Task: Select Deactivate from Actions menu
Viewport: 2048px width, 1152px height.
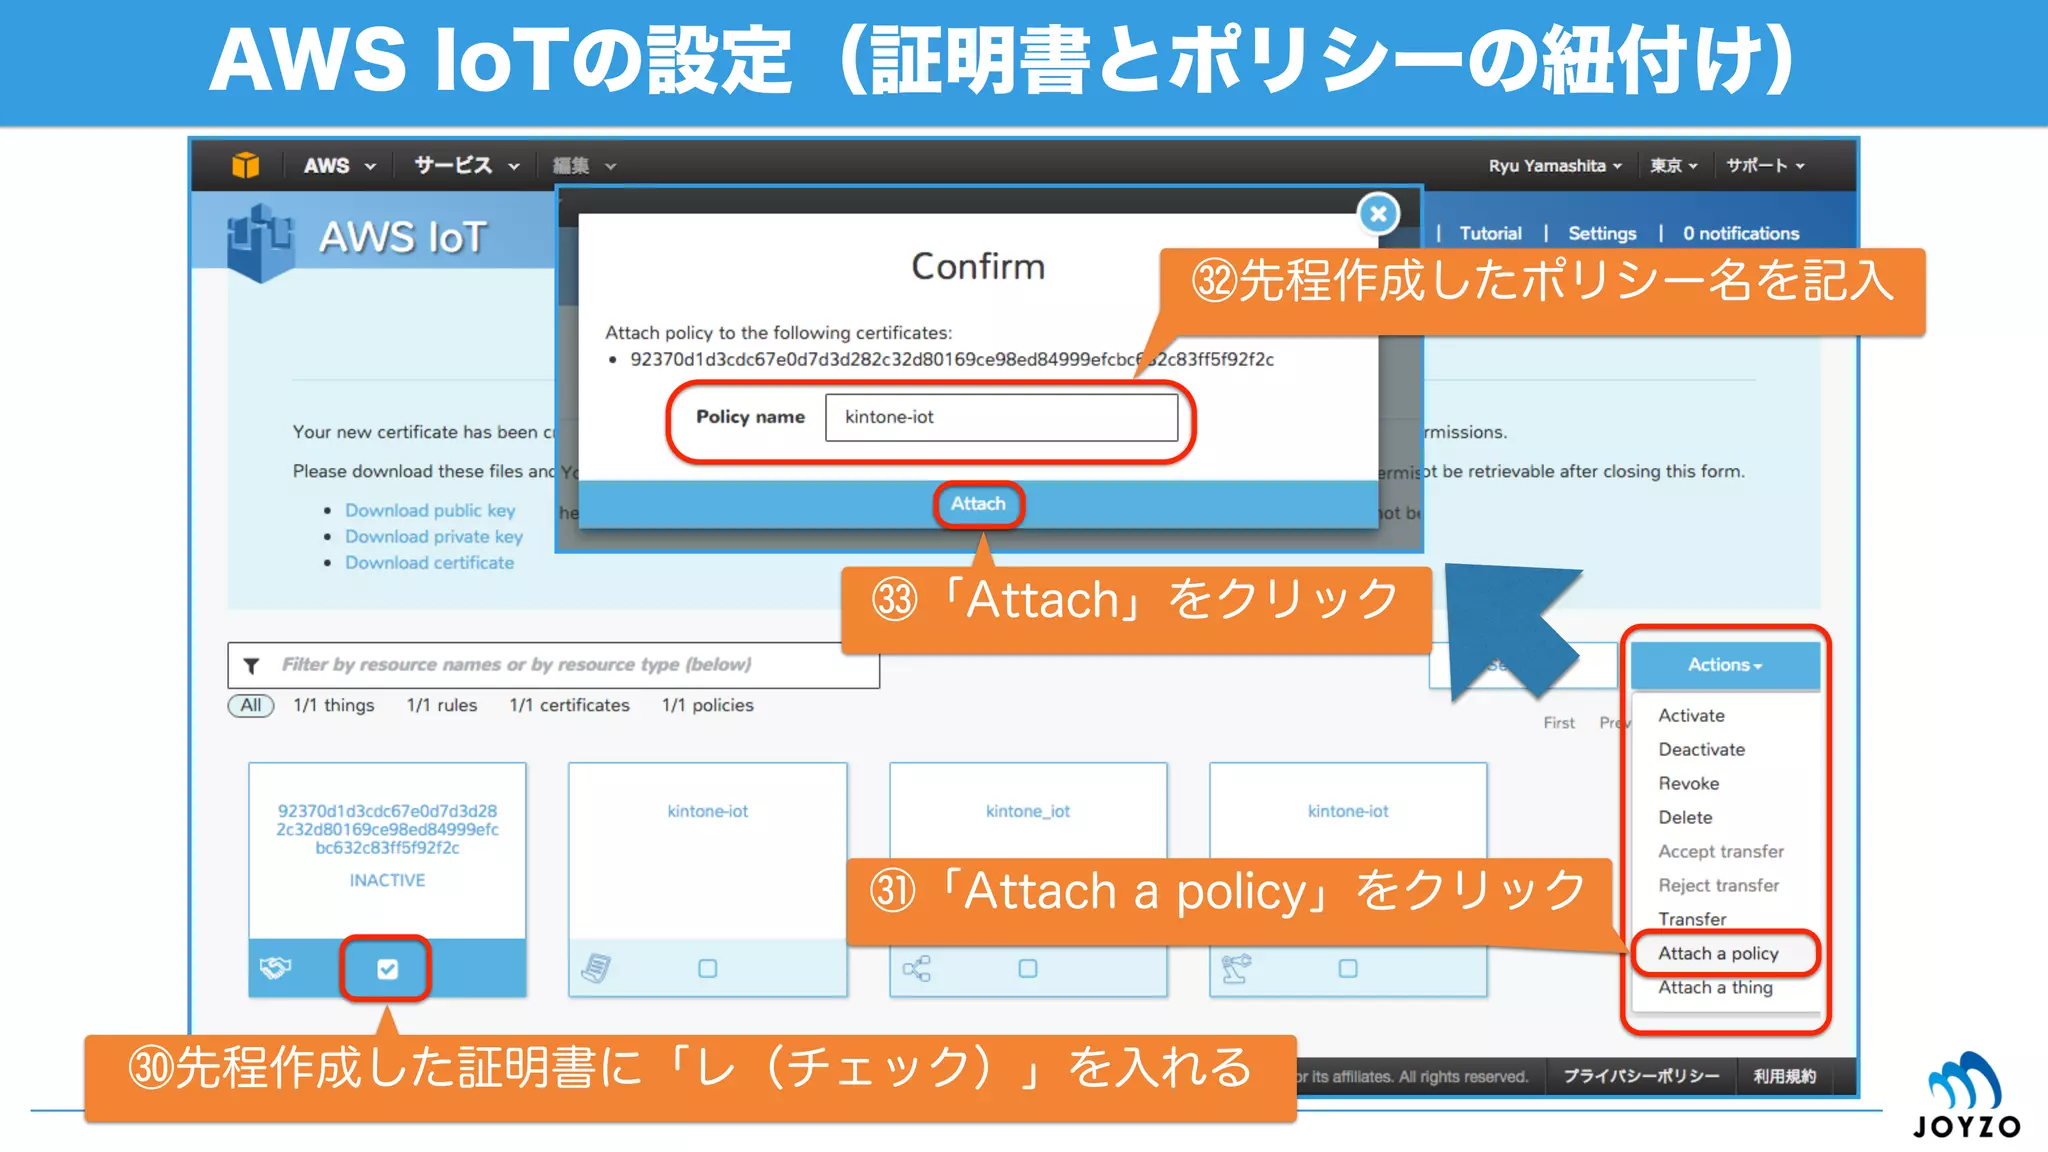Action: coord(1701,749)
